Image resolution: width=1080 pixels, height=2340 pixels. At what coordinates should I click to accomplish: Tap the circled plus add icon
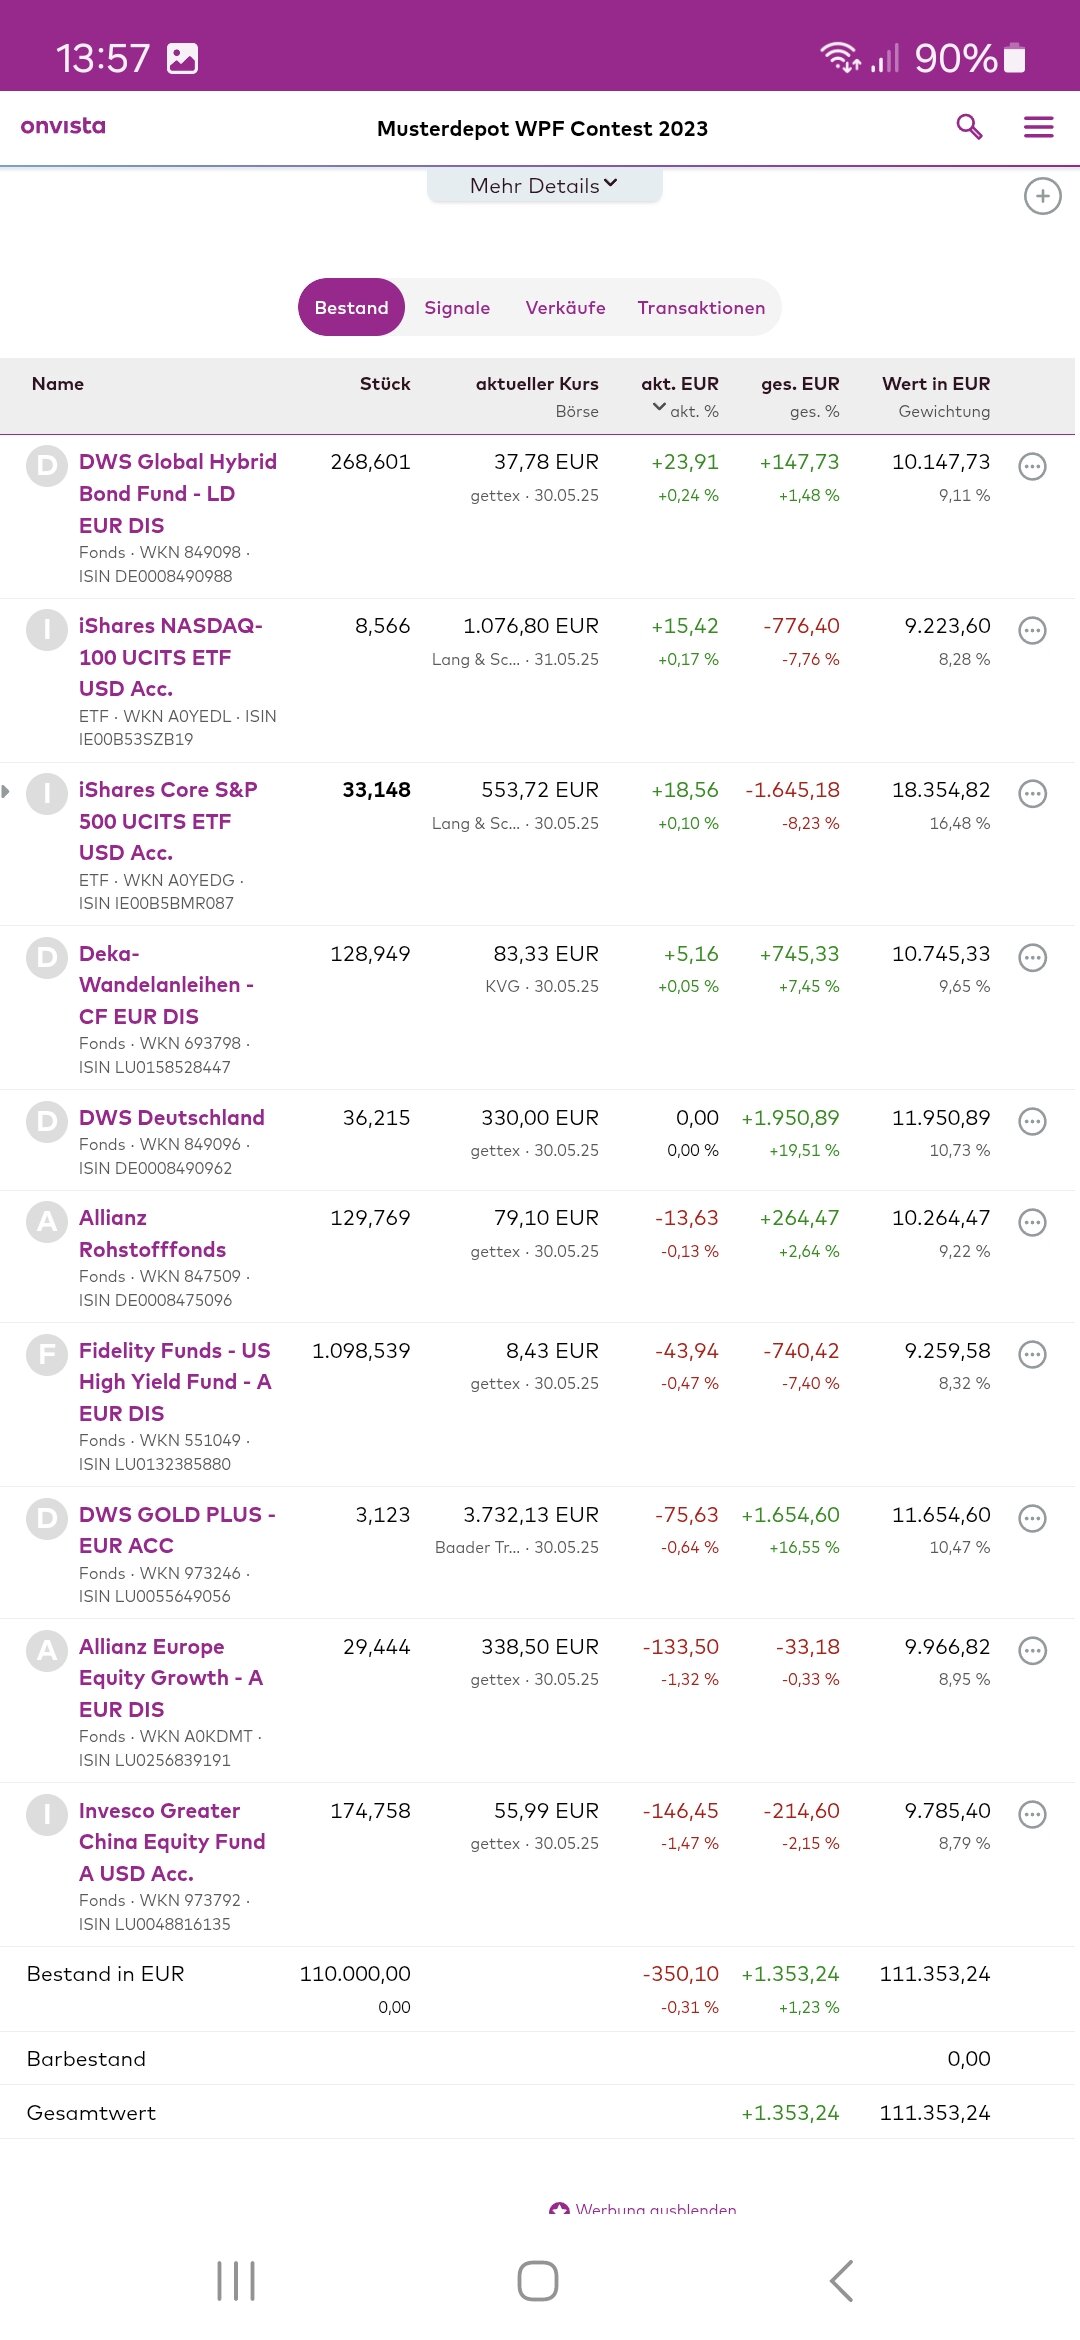tap(1042, 196)
